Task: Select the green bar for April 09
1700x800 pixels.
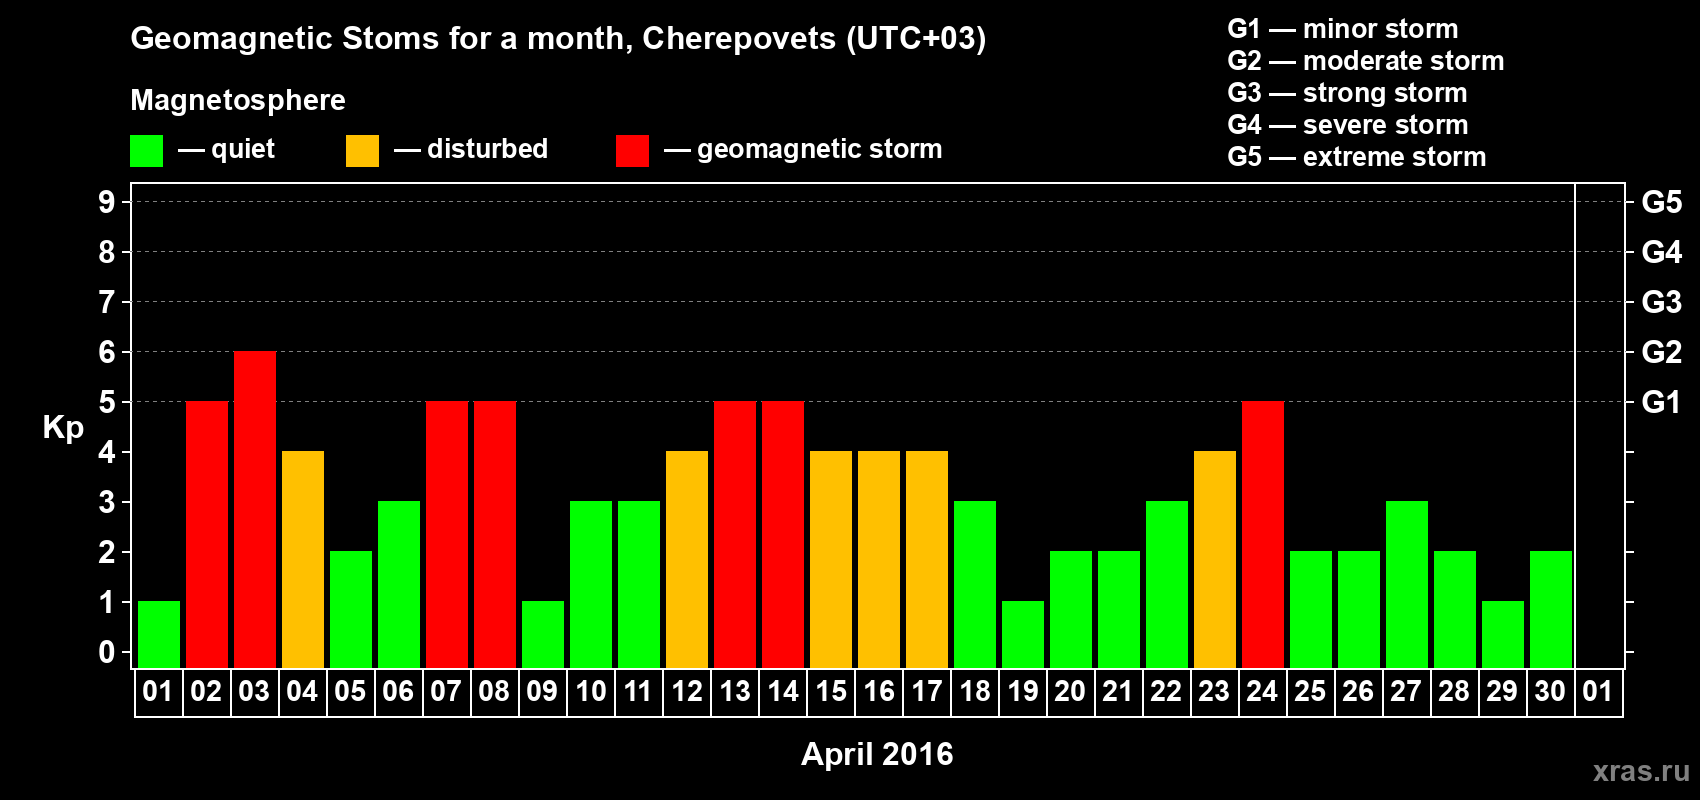Action: click(543, 635)
